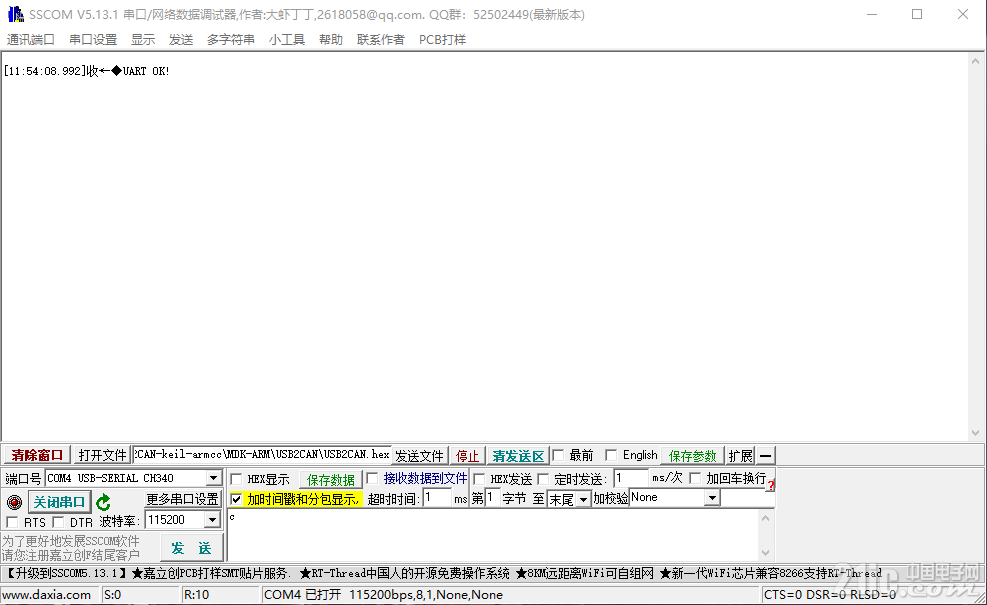Click the 停止 button
The width and height of the screenshot is (987, 605).
click(x=467, y=456)
